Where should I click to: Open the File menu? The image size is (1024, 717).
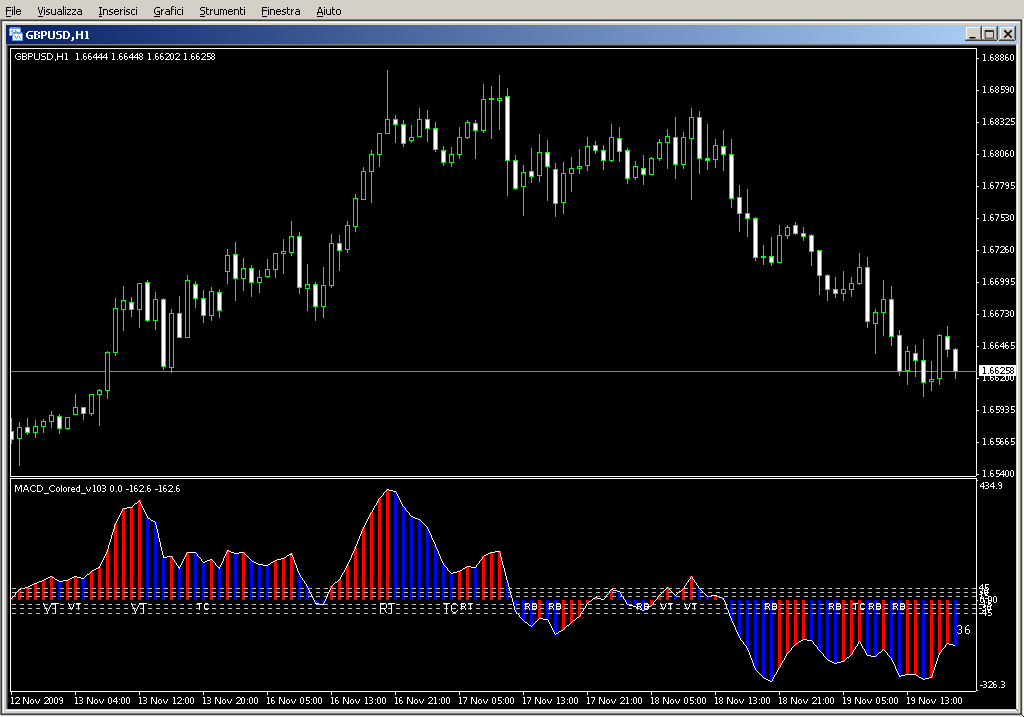(13, 11)
